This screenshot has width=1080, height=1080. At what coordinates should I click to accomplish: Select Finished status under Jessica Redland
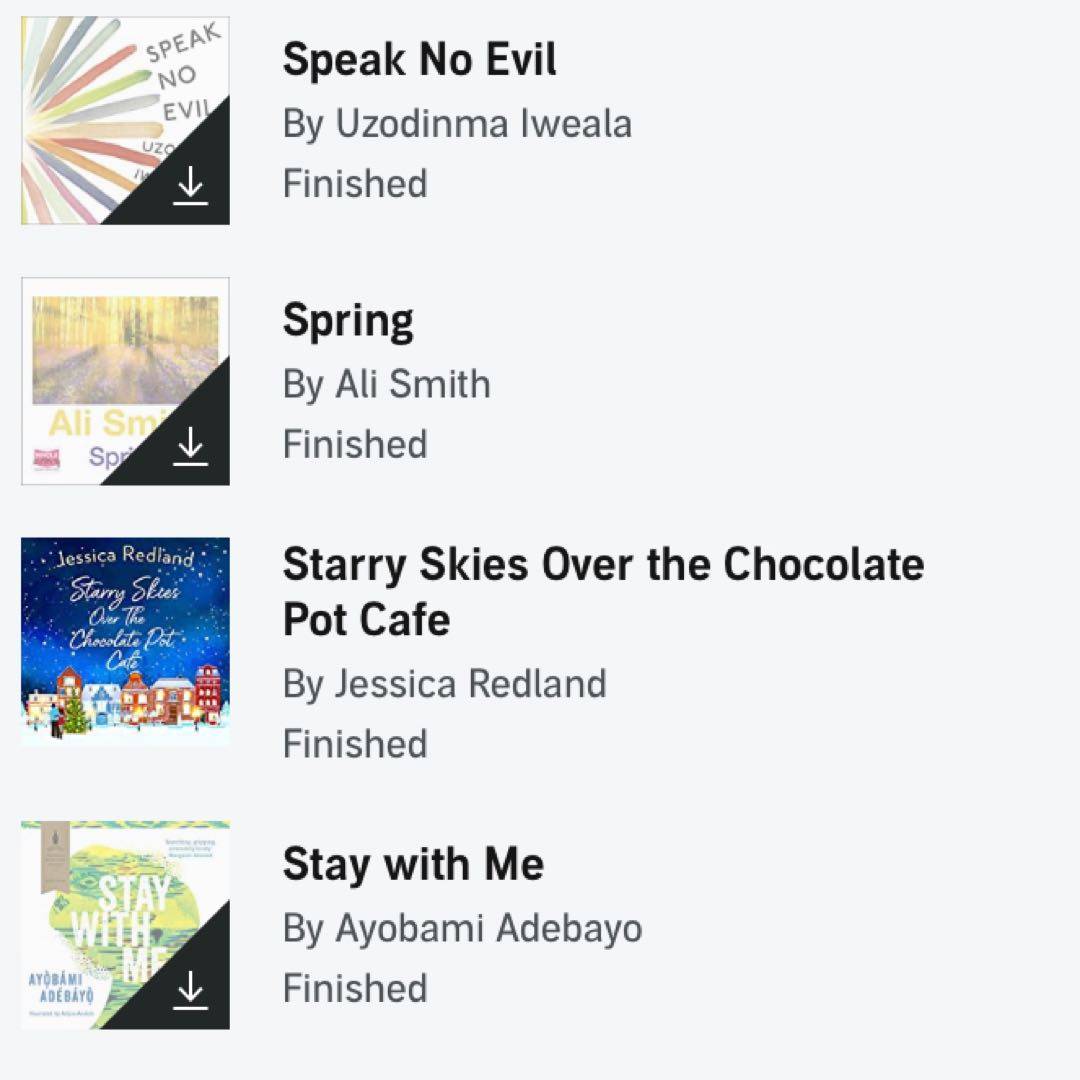(355, 744)
